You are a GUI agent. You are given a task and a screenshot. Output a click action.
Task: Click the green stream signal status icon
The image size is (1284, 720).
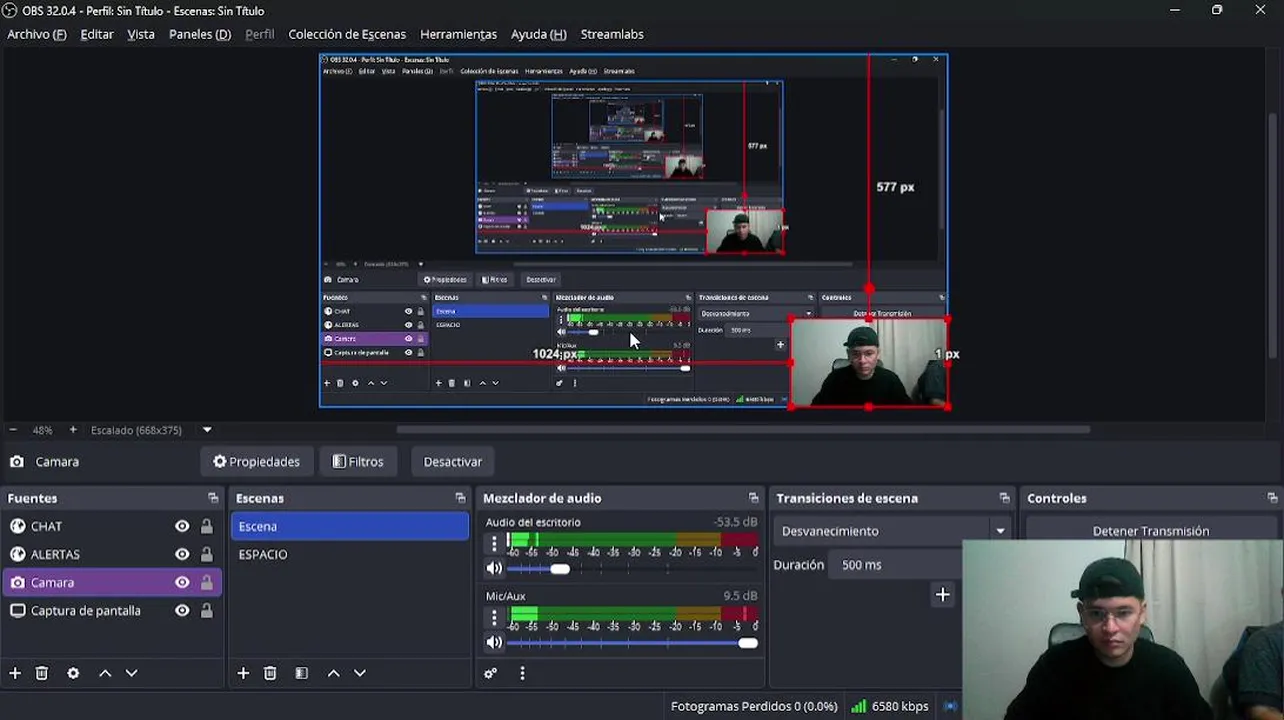pos(858,706)
